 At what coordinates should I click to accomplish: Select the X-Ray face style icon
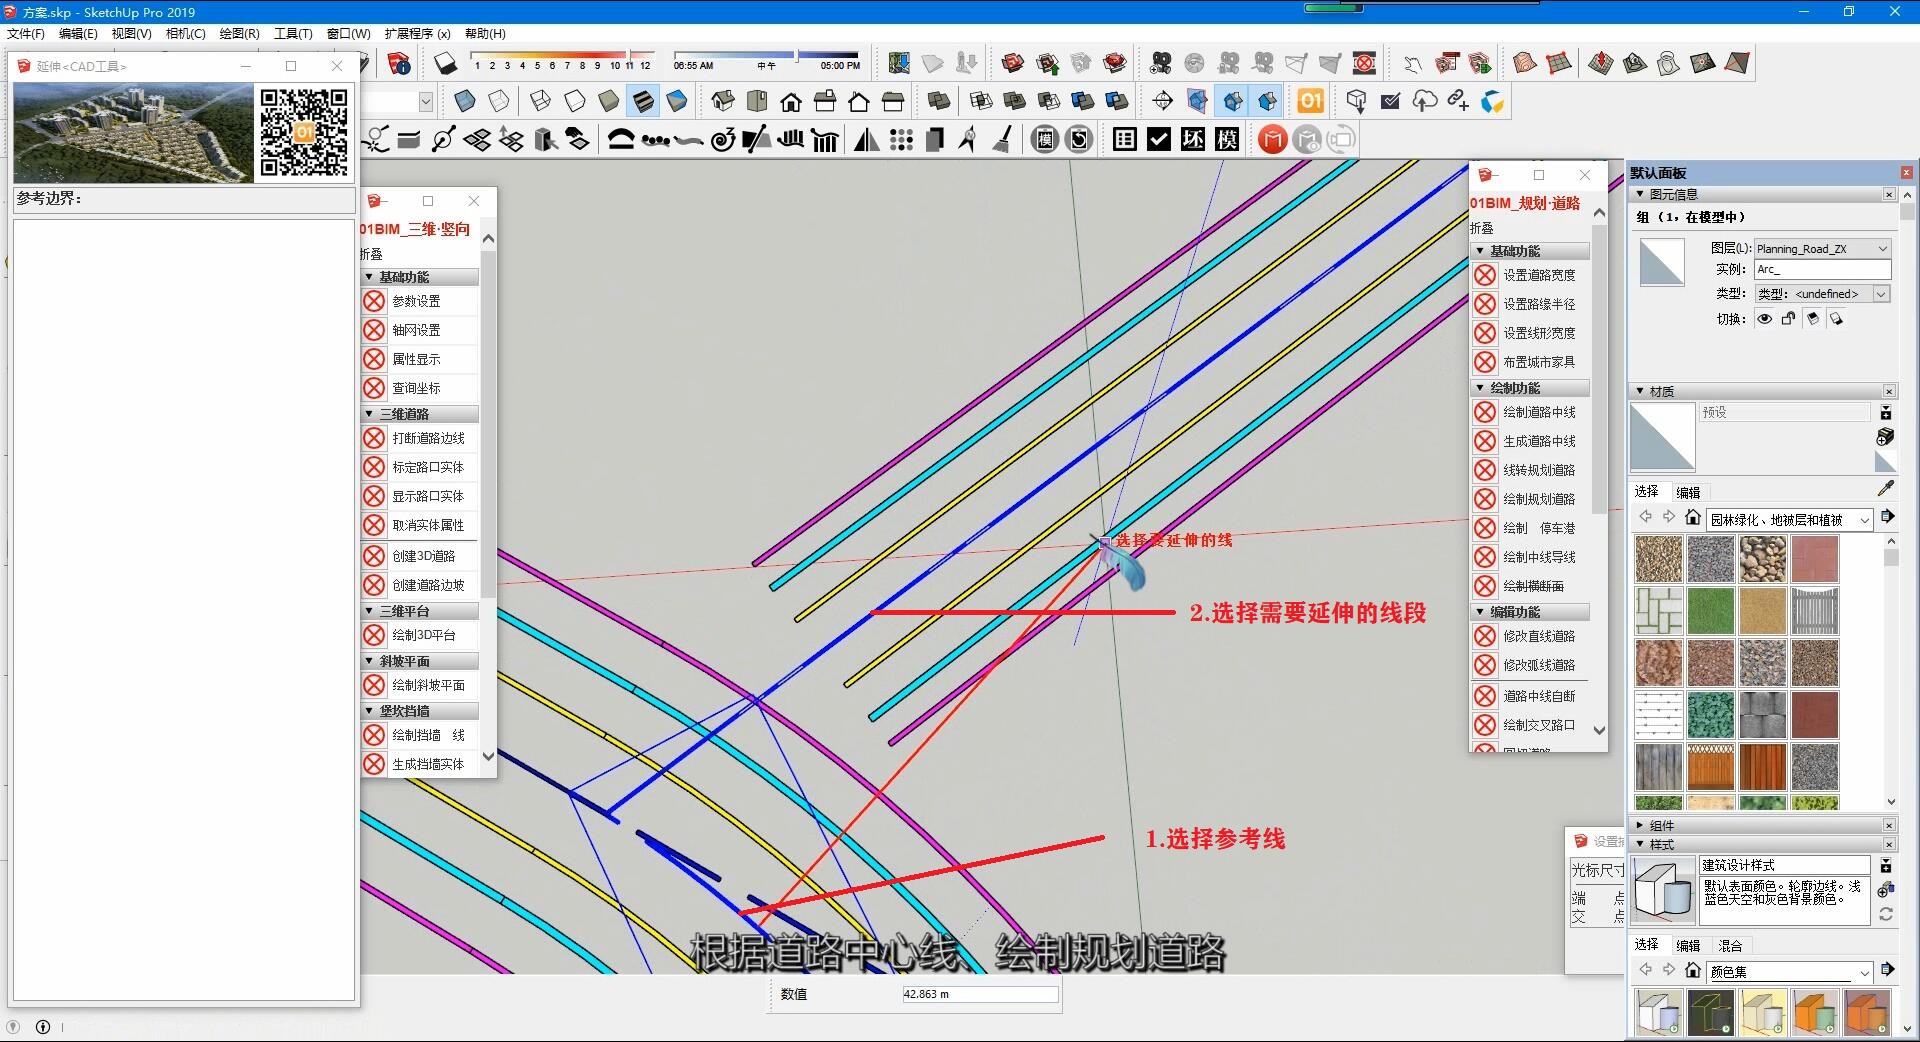tap(464, 101)
